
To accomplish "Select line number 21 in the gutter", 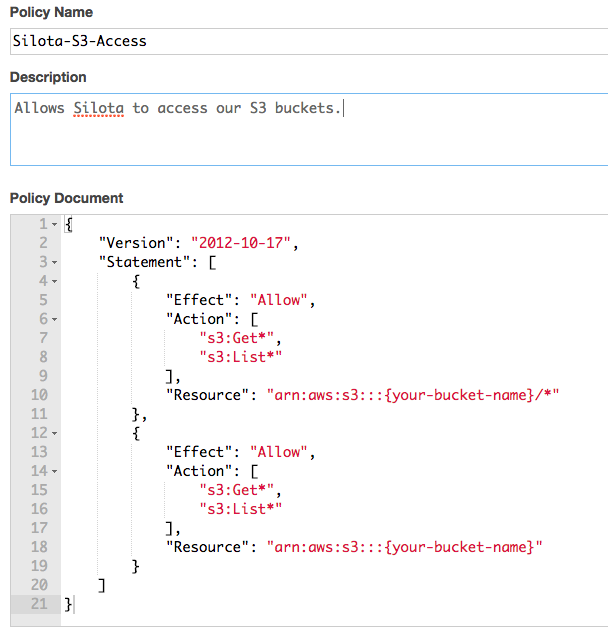I will tap(39, 604).
